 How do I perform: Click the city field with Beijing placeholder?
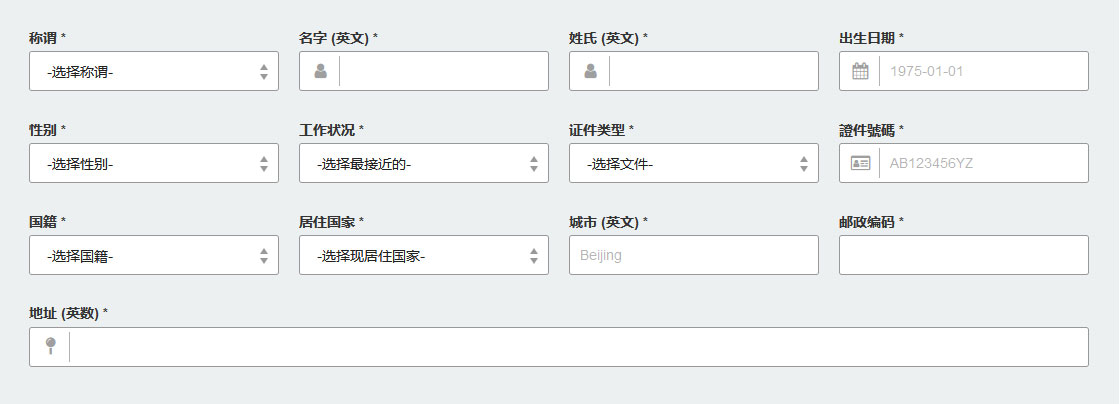pyautogui.click(x=694, y=255)
